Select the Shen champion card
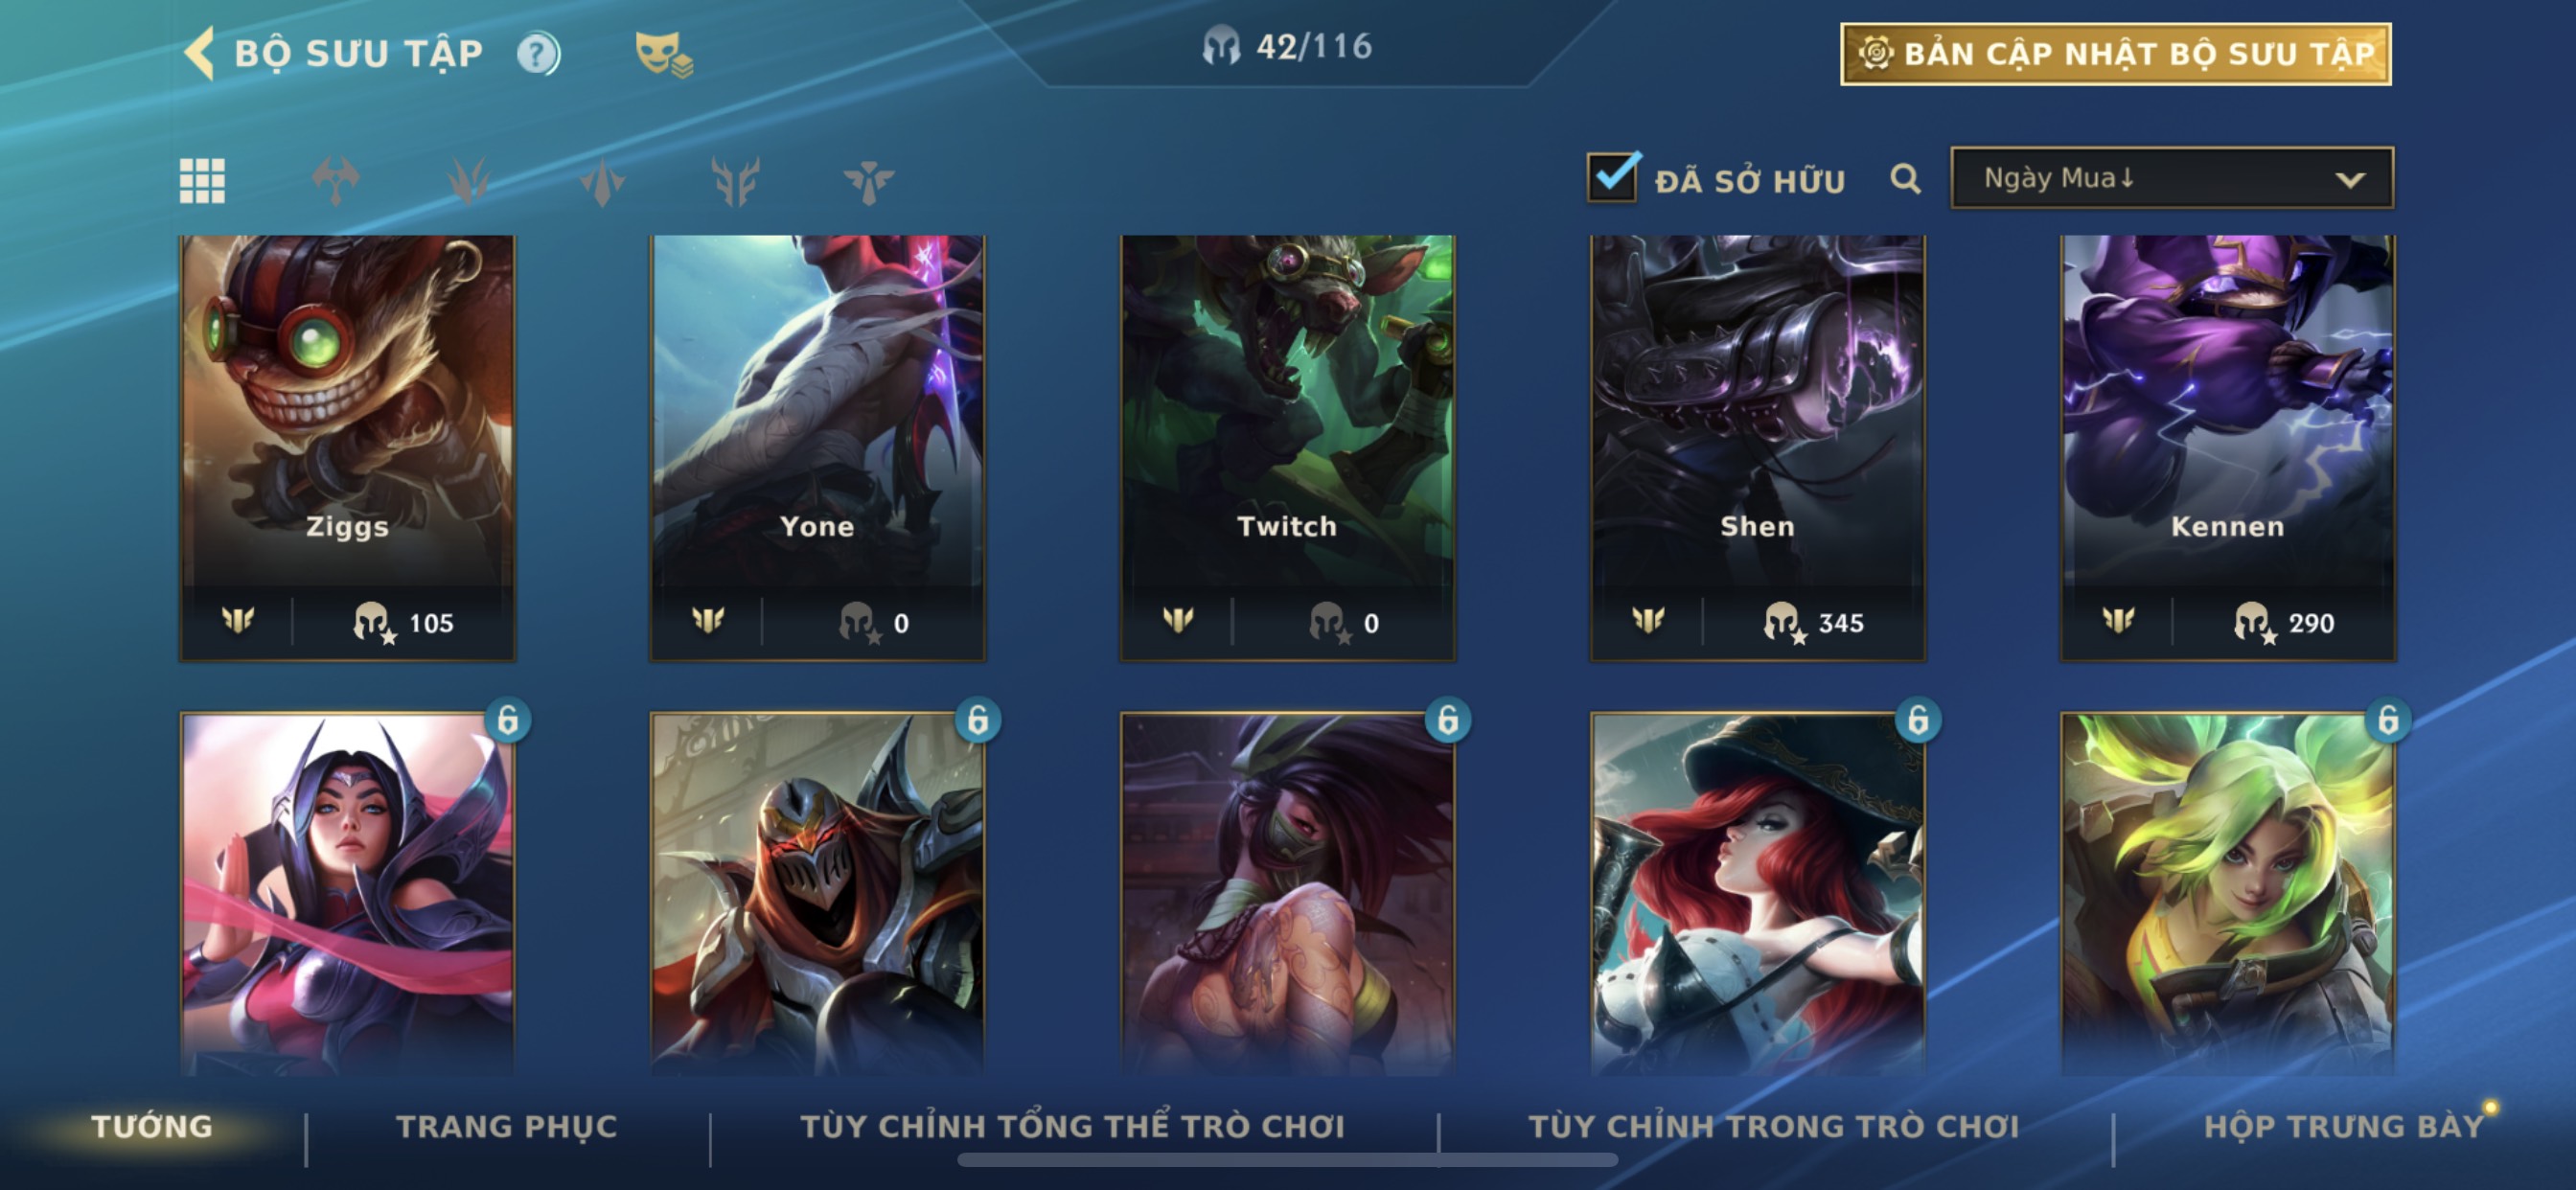The image size is (2576, 1190). [1757, 448]
